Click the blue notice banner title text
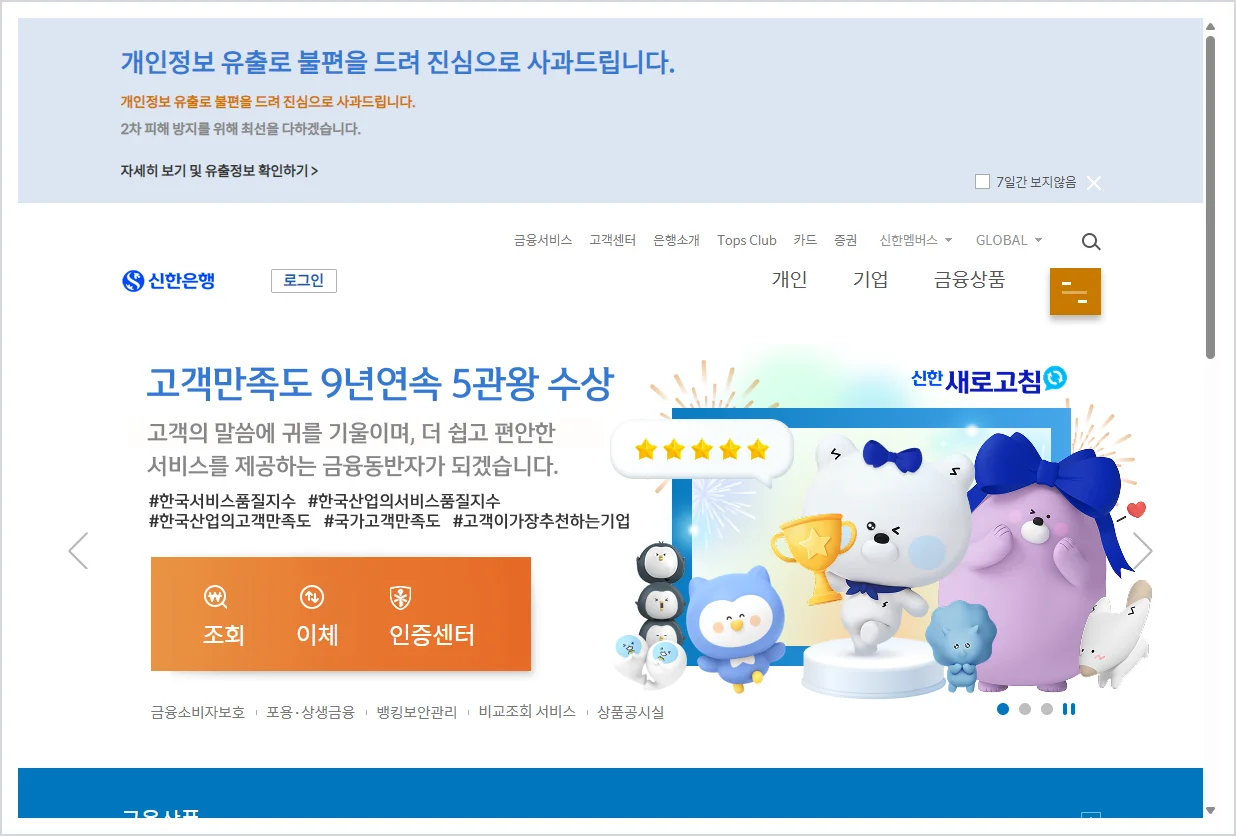 398,63
